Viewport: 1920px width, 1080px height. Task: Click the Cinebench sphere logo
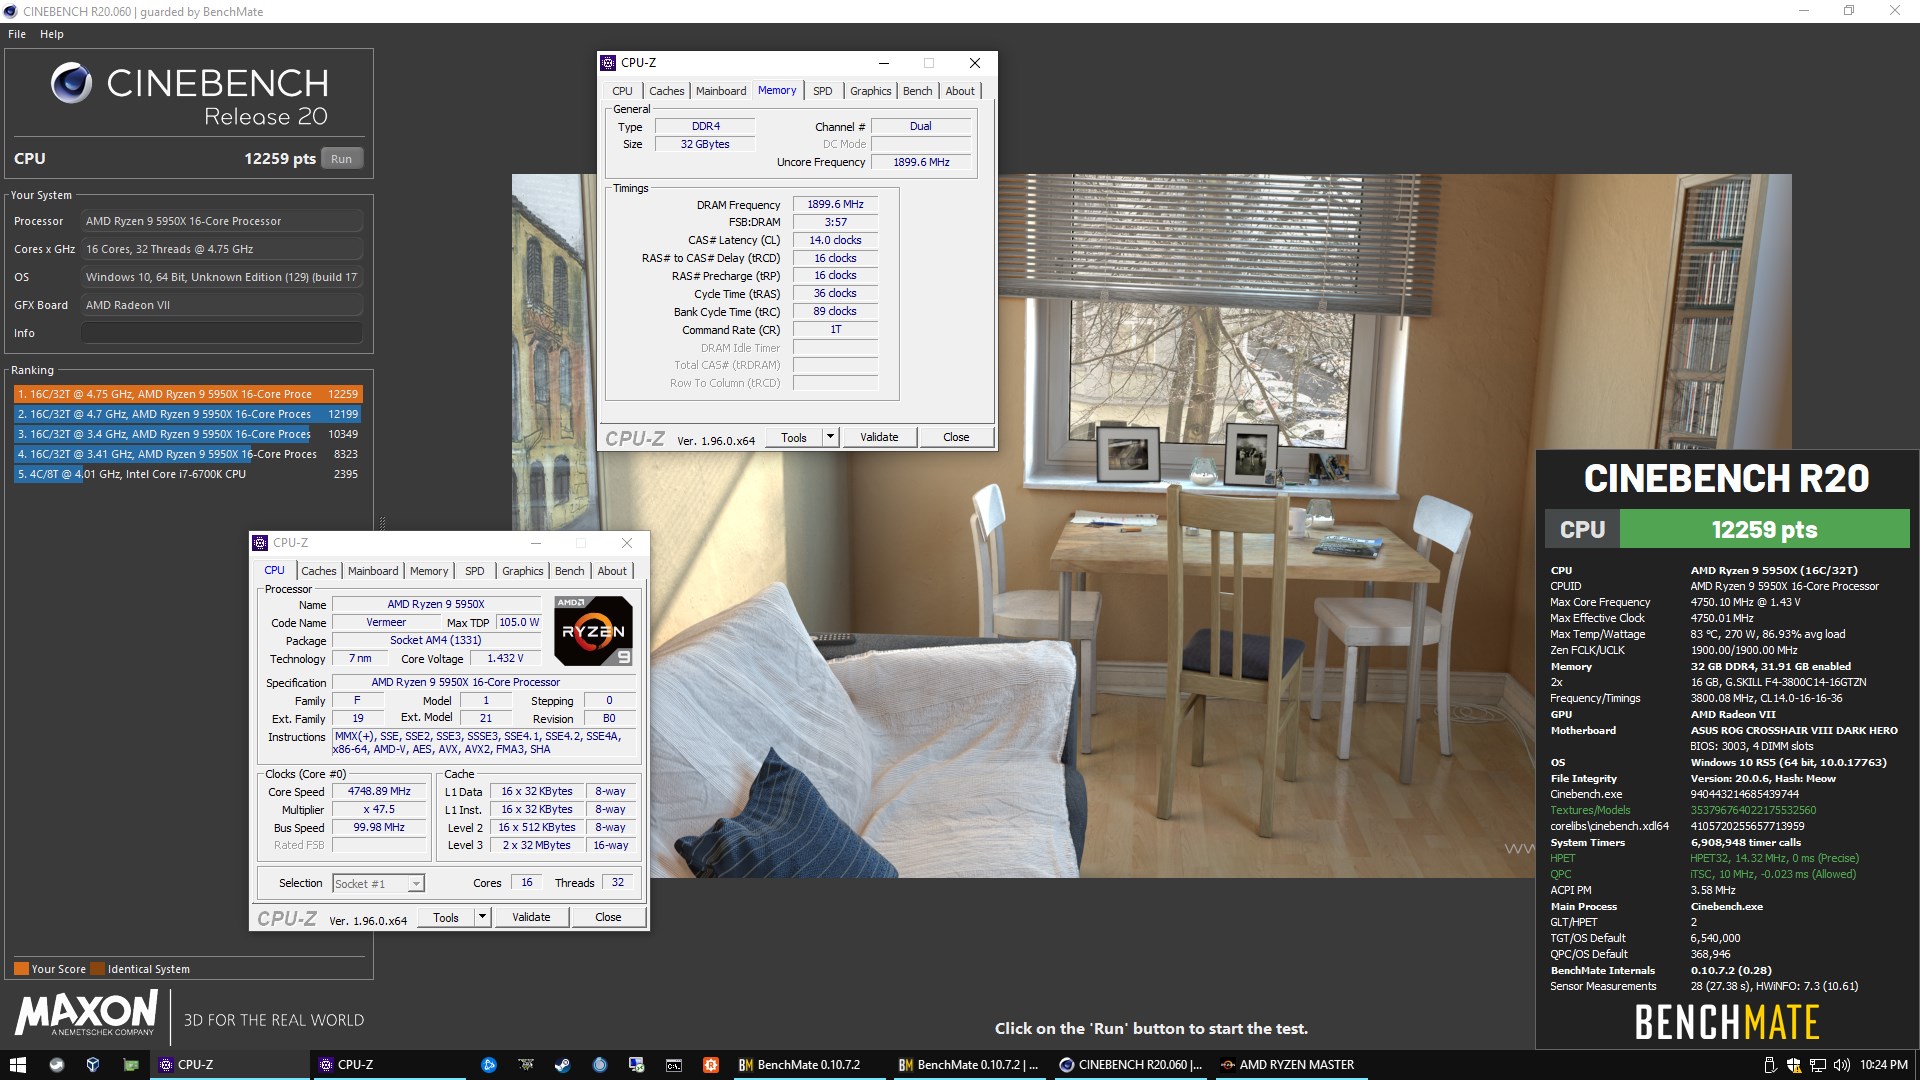(x=72, y=83)
